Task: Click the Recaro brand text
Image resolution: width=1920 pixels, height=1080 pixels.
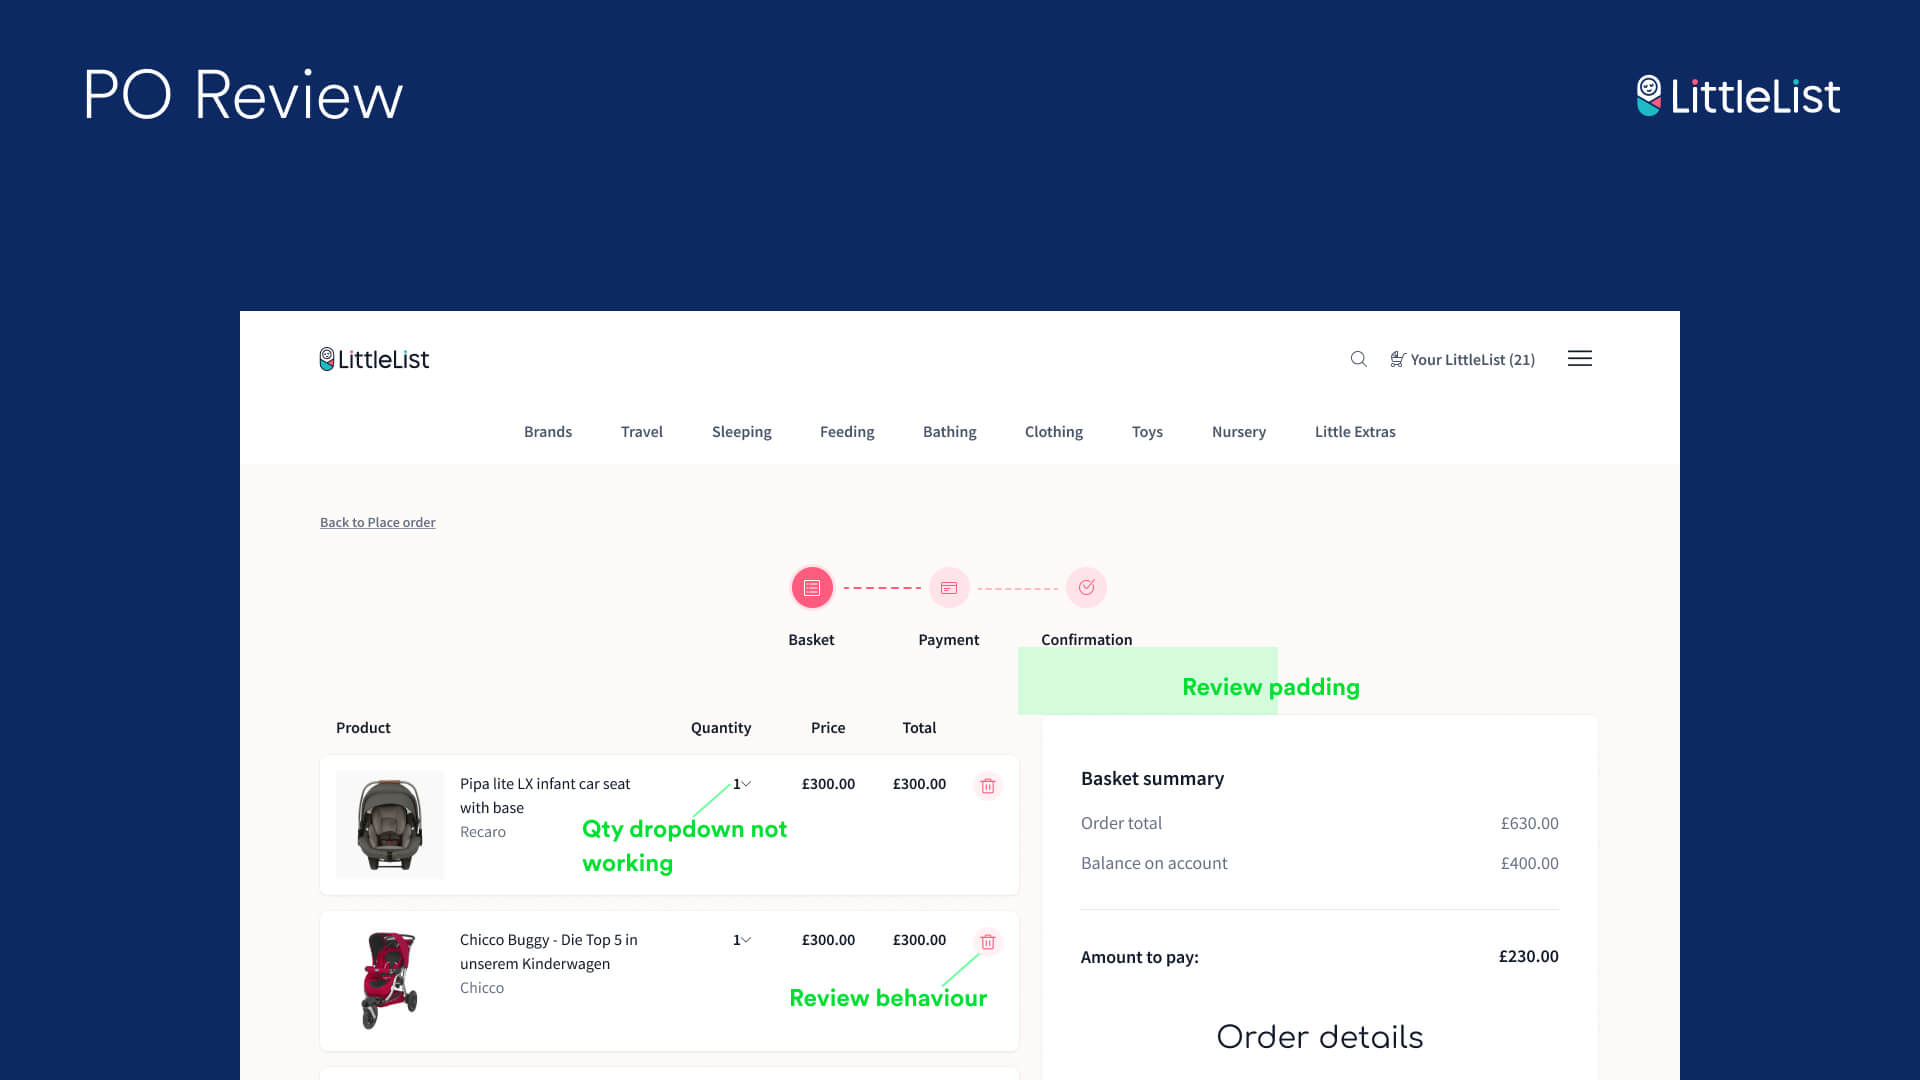Action: (x=483, y=832)
